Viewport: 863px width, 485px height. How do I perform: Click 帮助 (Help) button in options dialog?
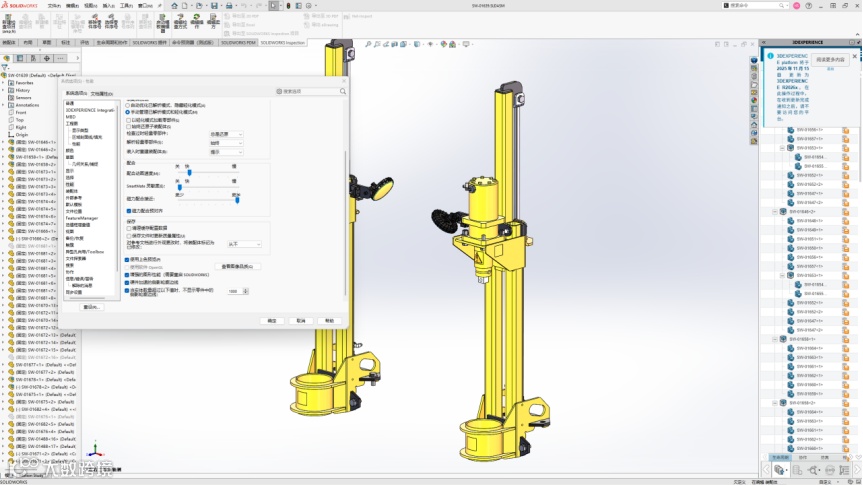click(329, 320)
